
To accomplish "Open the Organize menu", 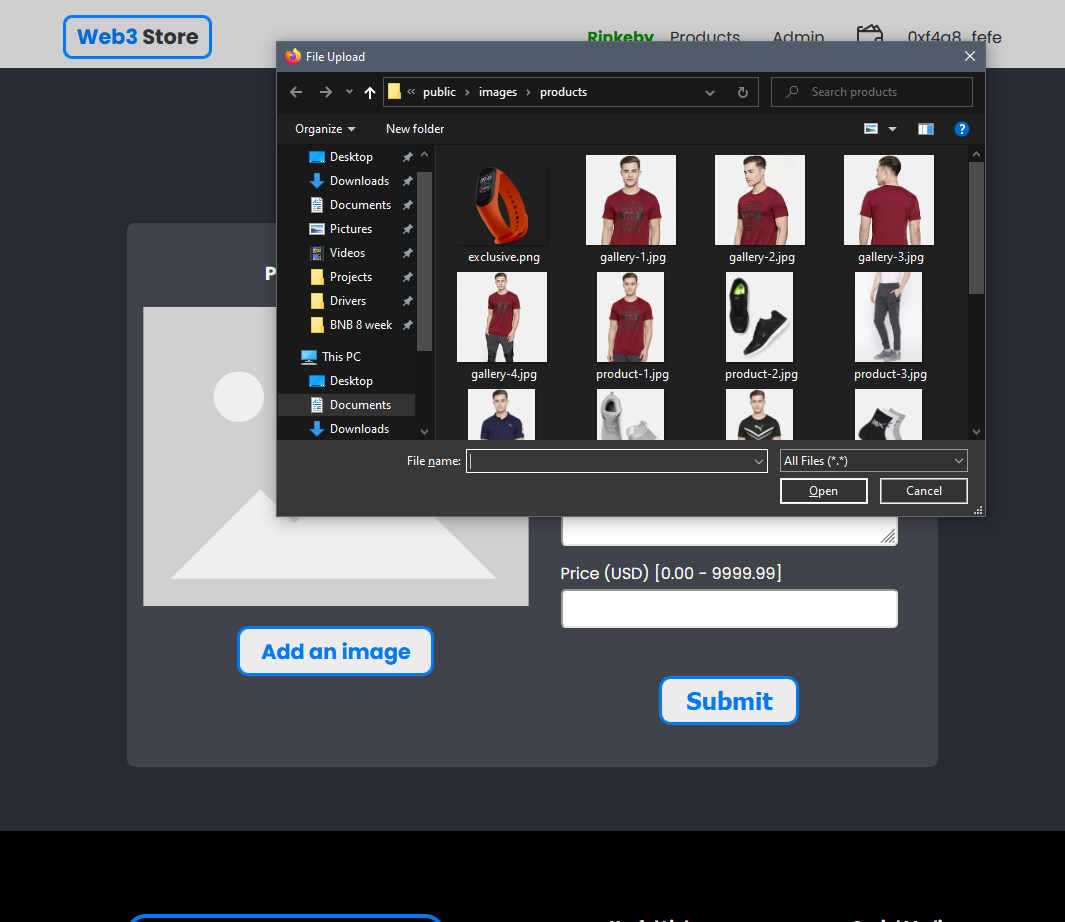I will click(x=325, y=129).
